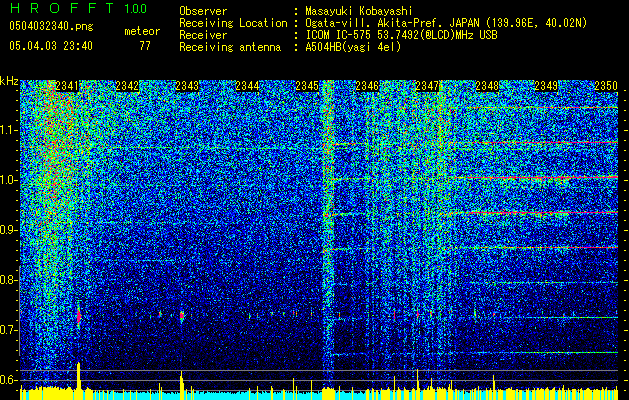Viewport: 629px width, 400px height.
Task: Click the 'Receiver' field label
Action: pos(203,35)
